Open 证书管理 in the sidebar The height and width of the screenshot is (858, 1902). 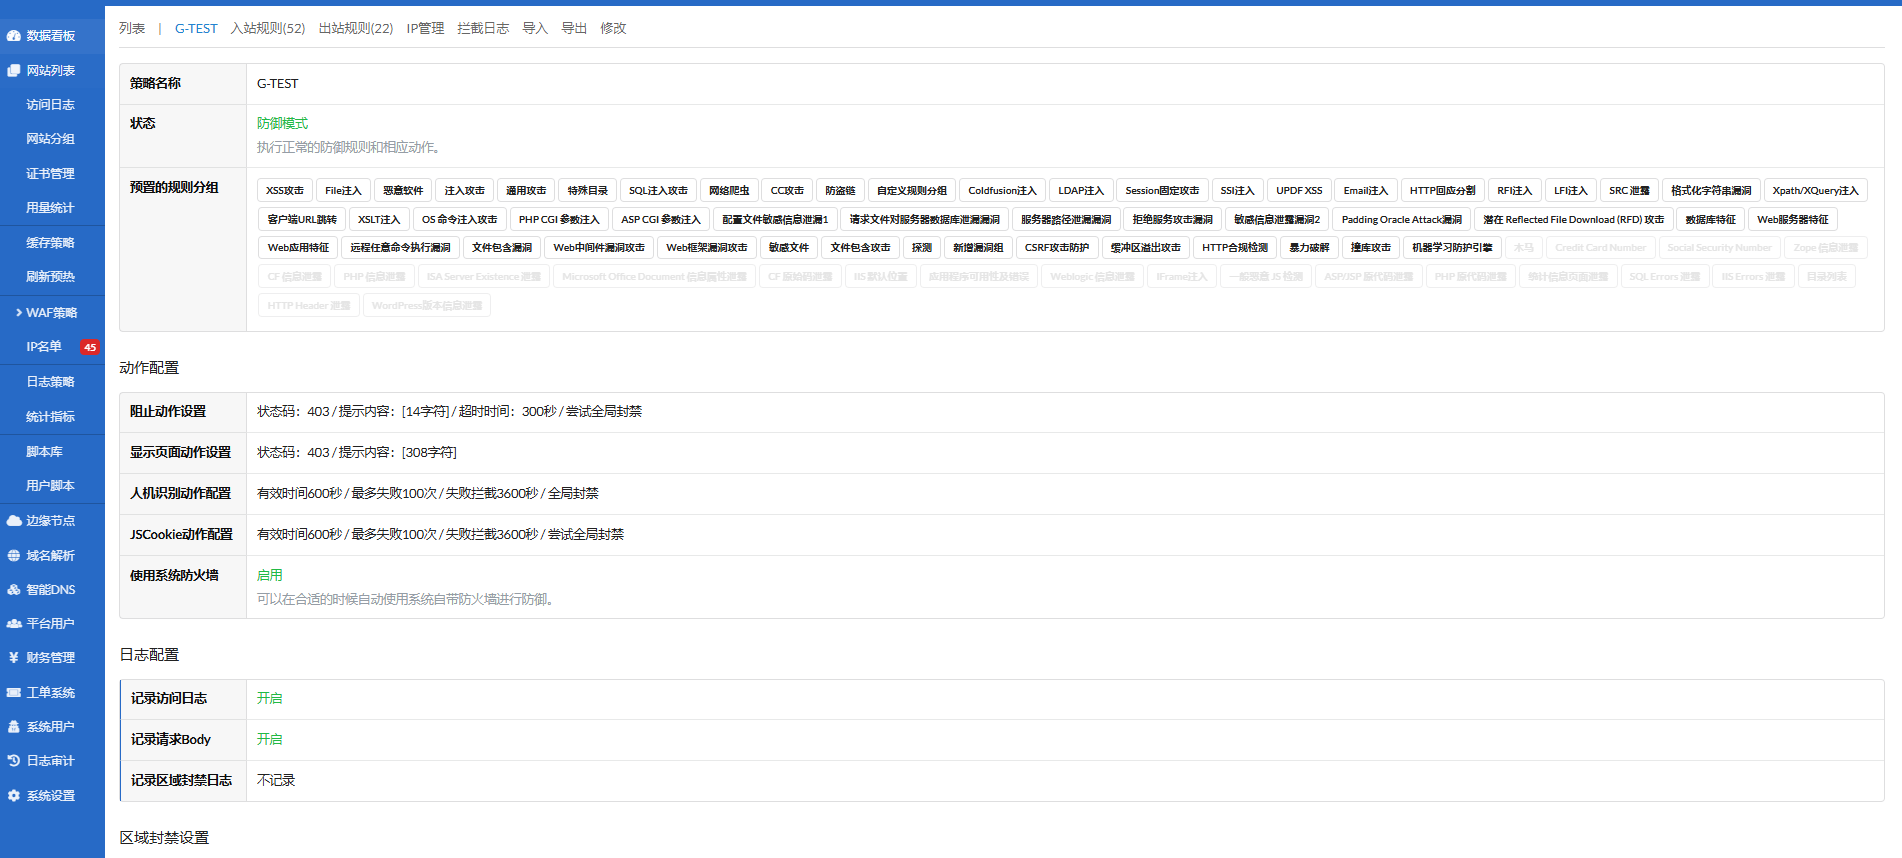pyautogui.click(x=50, y=174)
